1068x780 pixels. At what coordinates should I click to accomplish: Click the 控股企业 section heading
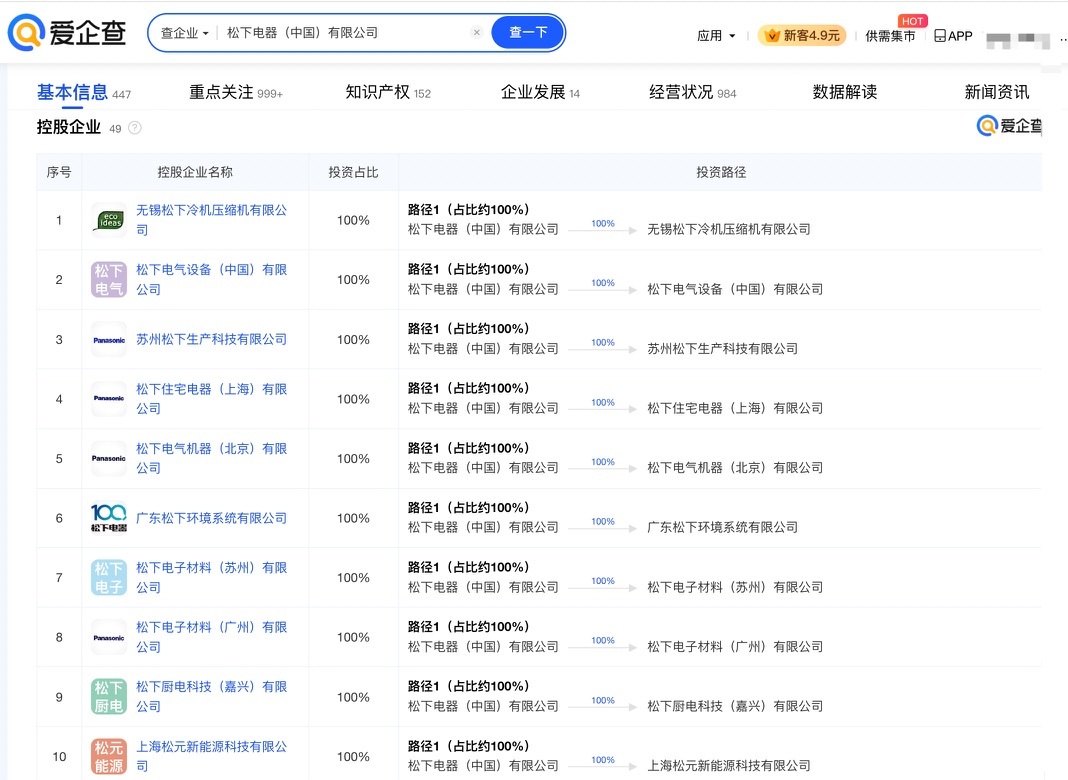pos(69,127)
